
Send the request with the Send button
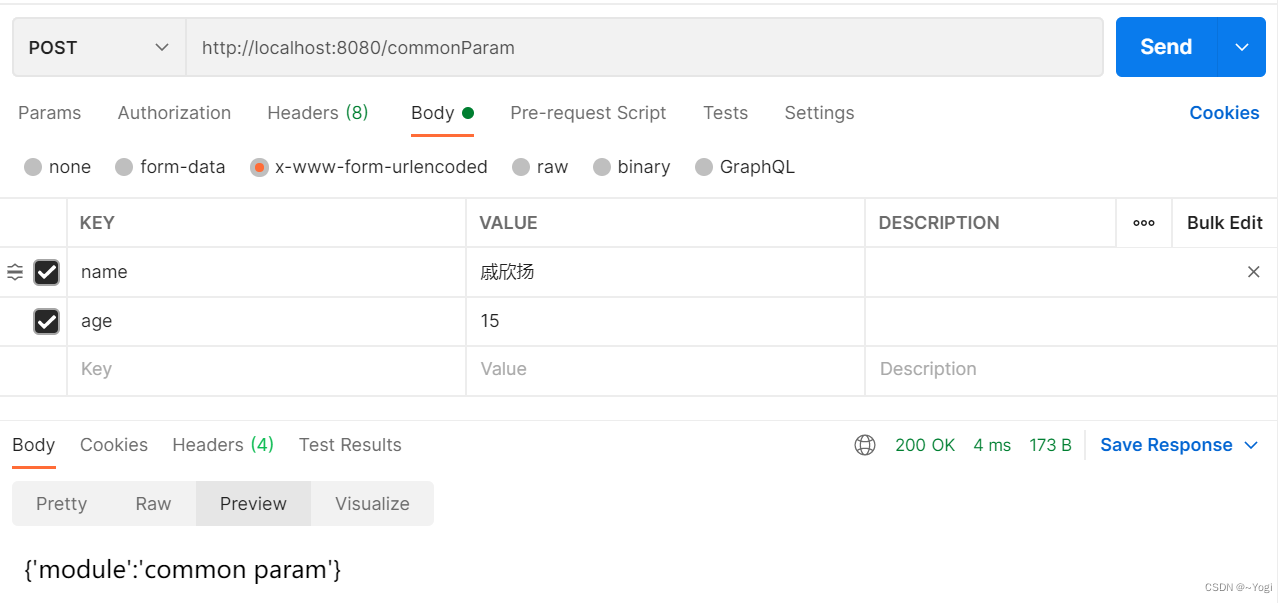tap(1166, 47)
